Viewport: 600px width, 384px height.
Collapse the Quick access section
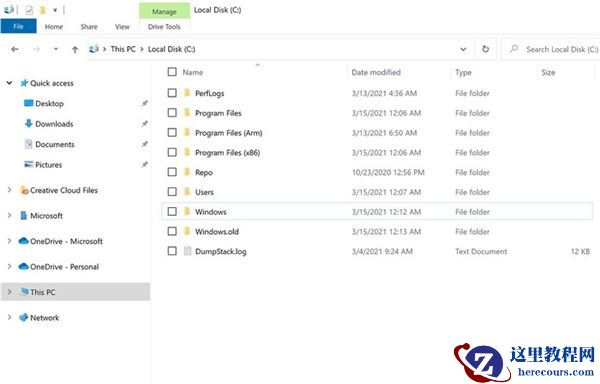(9, 83)
